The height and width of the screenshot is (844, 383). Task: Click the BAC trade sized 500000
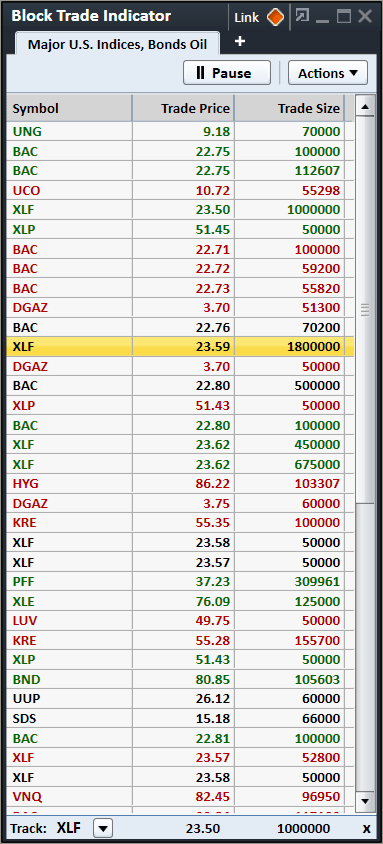[x=180, y=386]
